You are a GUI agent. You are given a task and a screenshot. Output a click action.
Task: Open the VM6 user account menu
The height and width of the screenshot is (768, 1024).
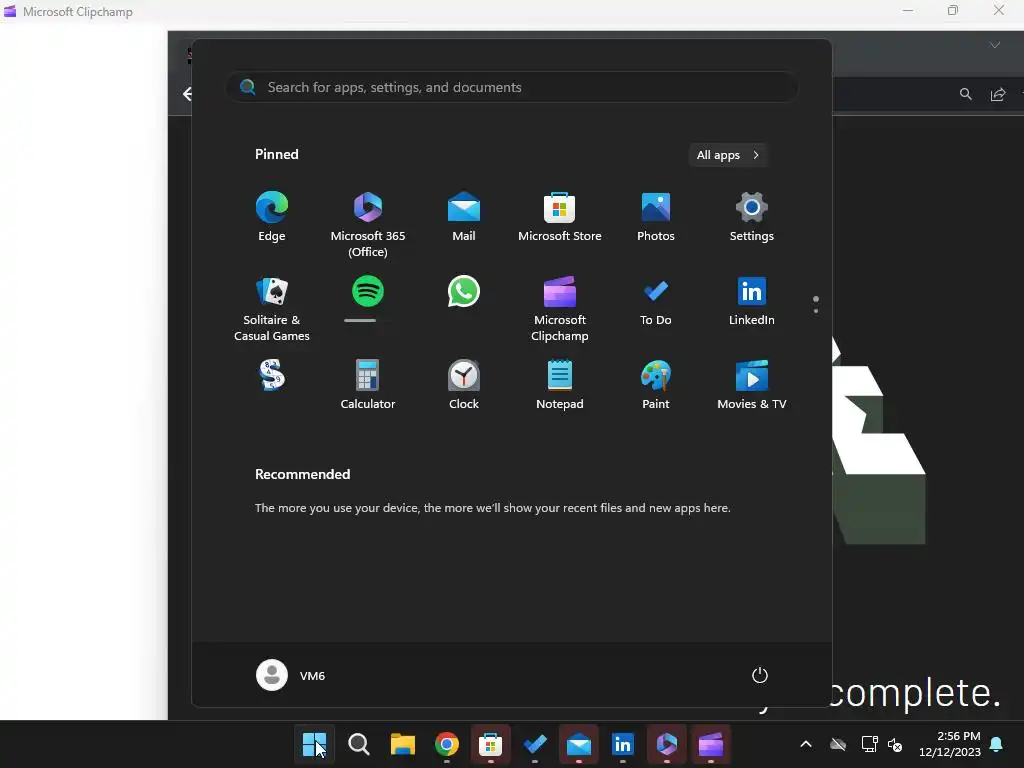pyautogui.click(x=291, y=675)
